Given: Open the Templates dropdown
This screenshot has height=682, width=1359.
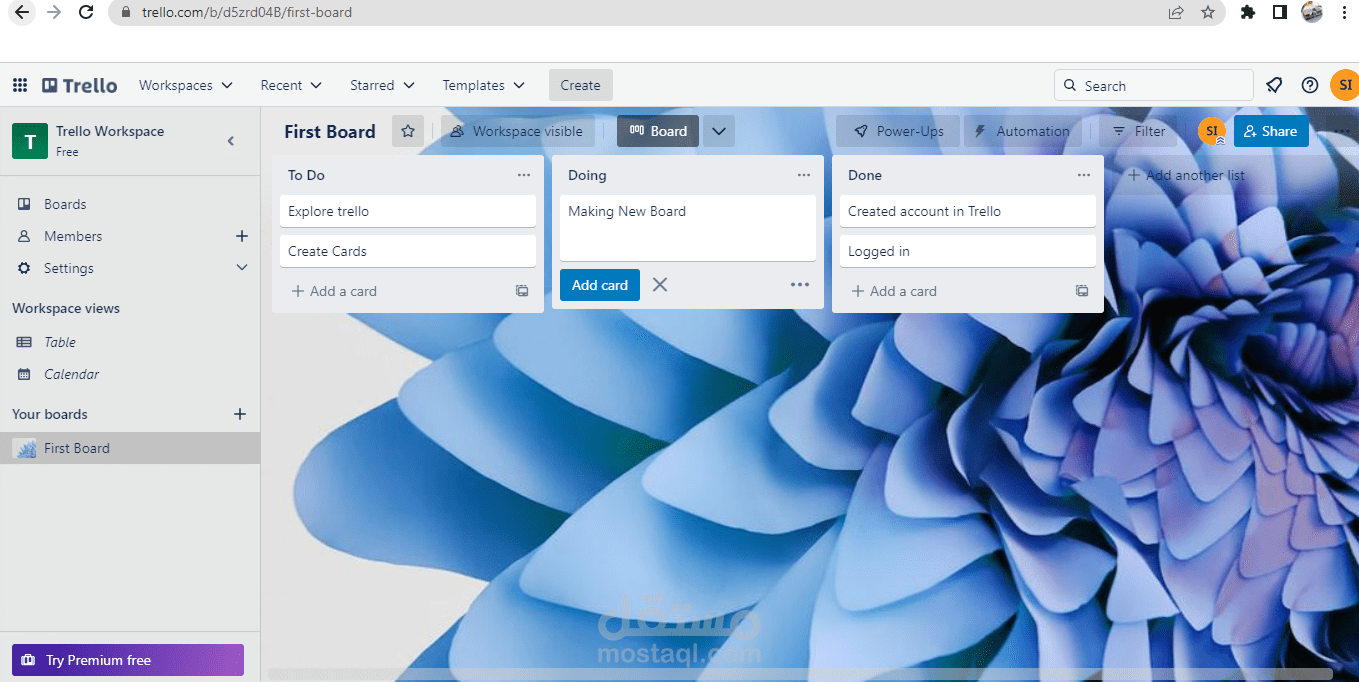Looking at the screenshot, I should coord(484,85).
